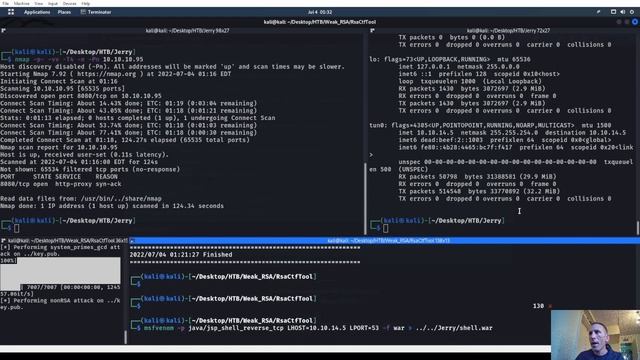Click the webcam video thumbnail
The width and height of the screenshot is (640, 360).
pos(595,335)
